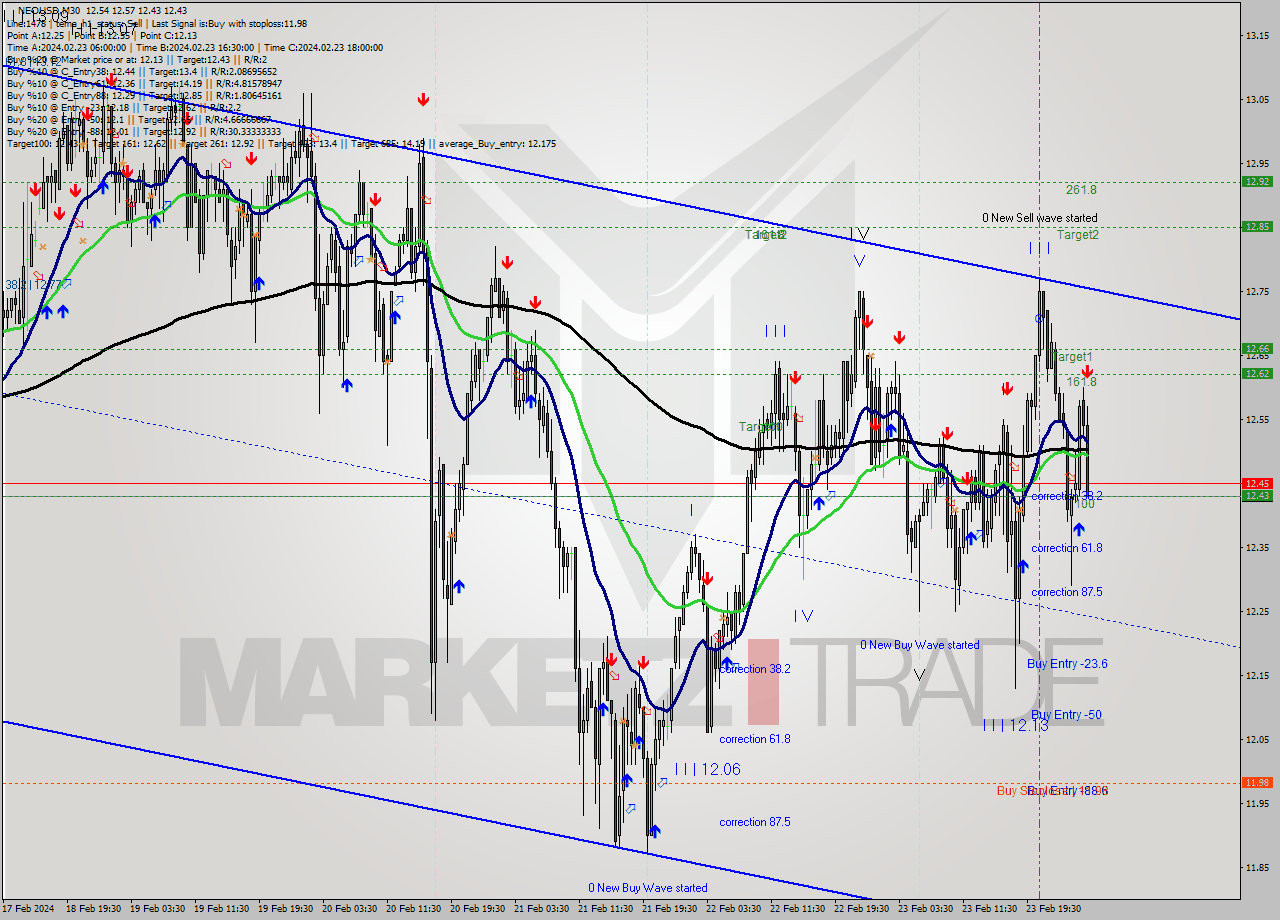Click 12.15 on the price axis

[x=1258, y=675]
